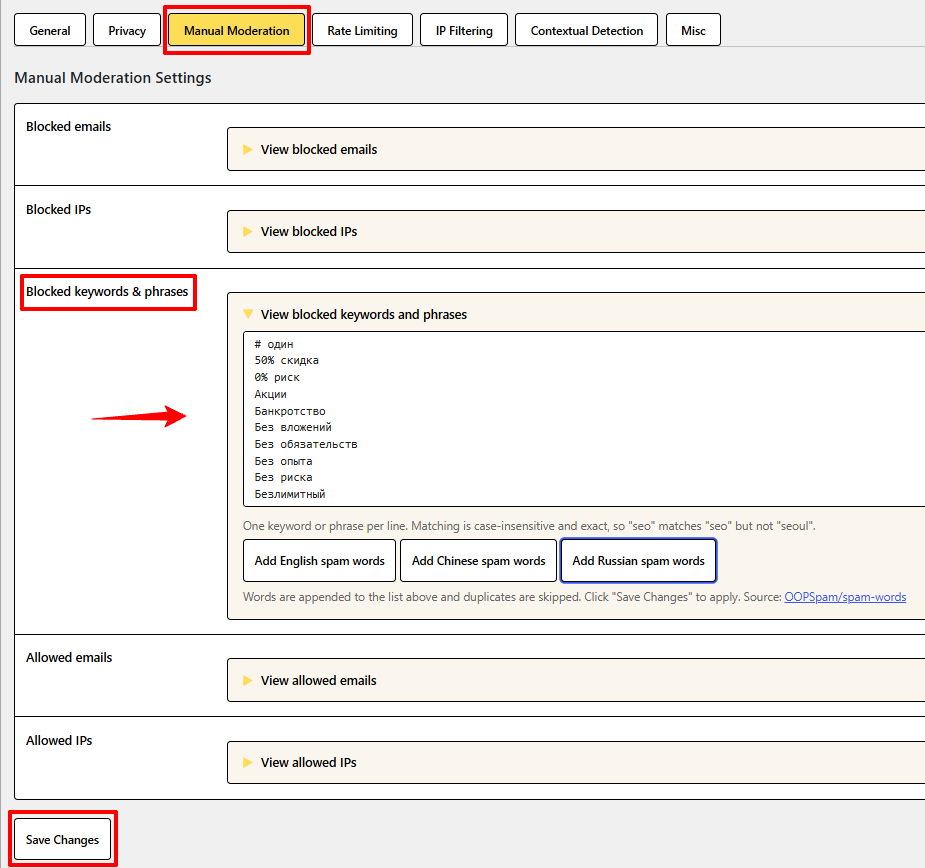The width and height of the screenshot is (925, 868).
Task: Click the 'Blocked keywords & phrases' label
Action: pyautogui.click(x=107, y=291)
